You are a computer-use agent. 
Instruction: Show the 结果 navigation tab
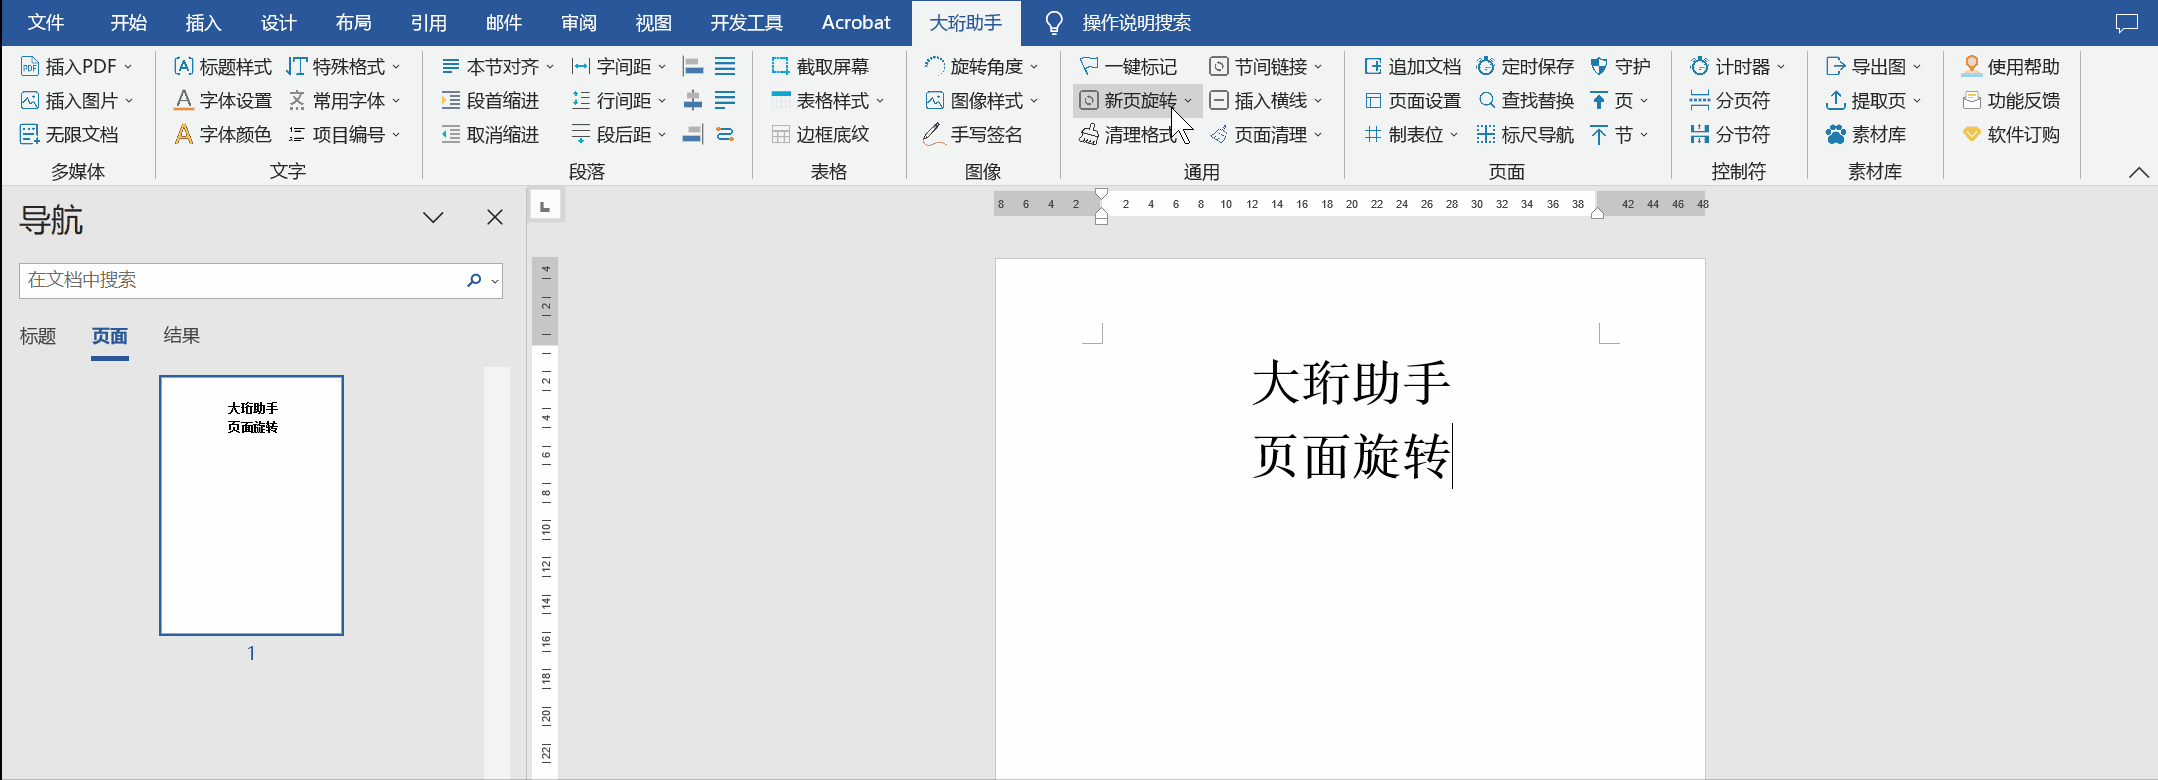(x=182, y=336)
